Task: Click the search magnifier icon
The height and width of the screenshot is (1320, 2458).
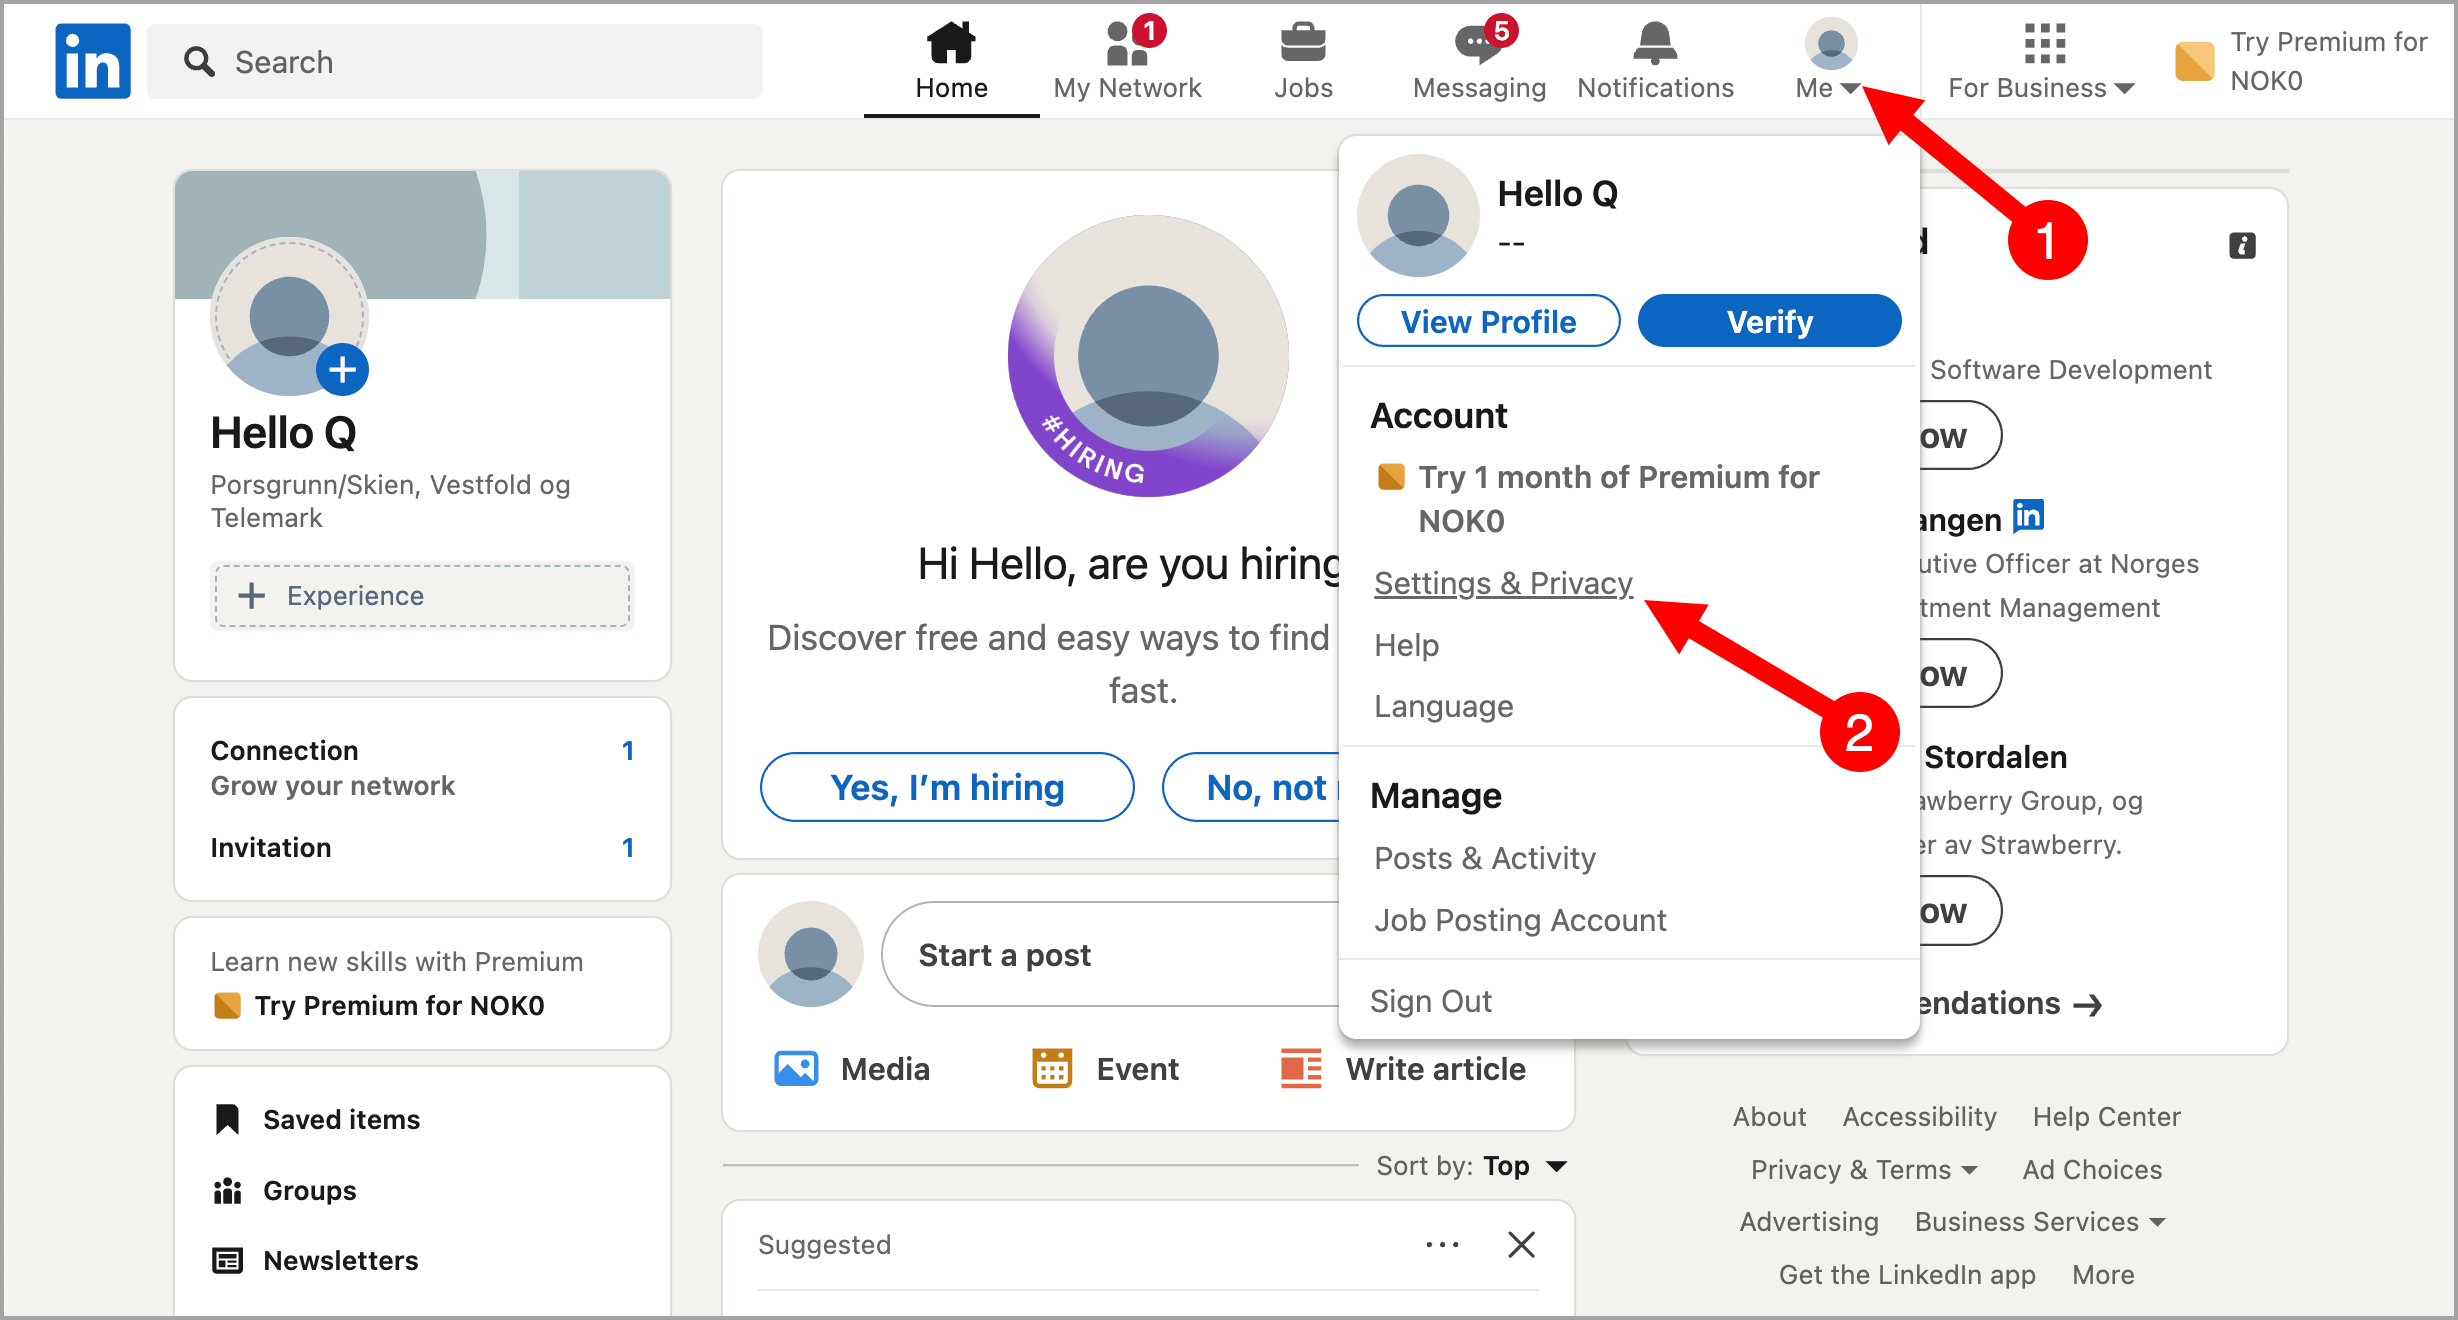Action: (199, 62)
